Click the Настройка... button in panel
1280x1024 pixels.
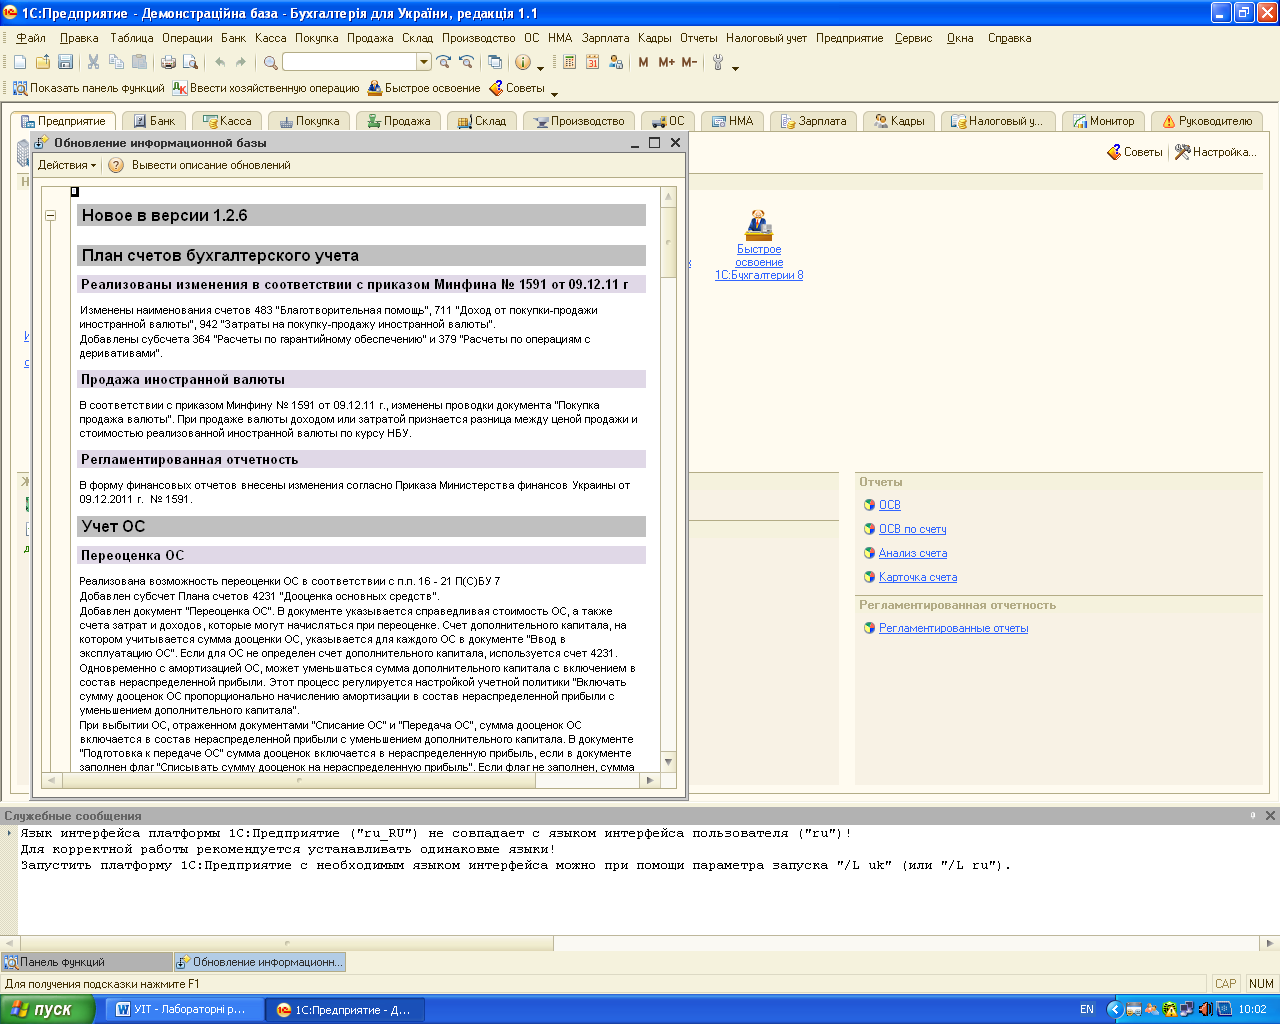coord(1215,152)
